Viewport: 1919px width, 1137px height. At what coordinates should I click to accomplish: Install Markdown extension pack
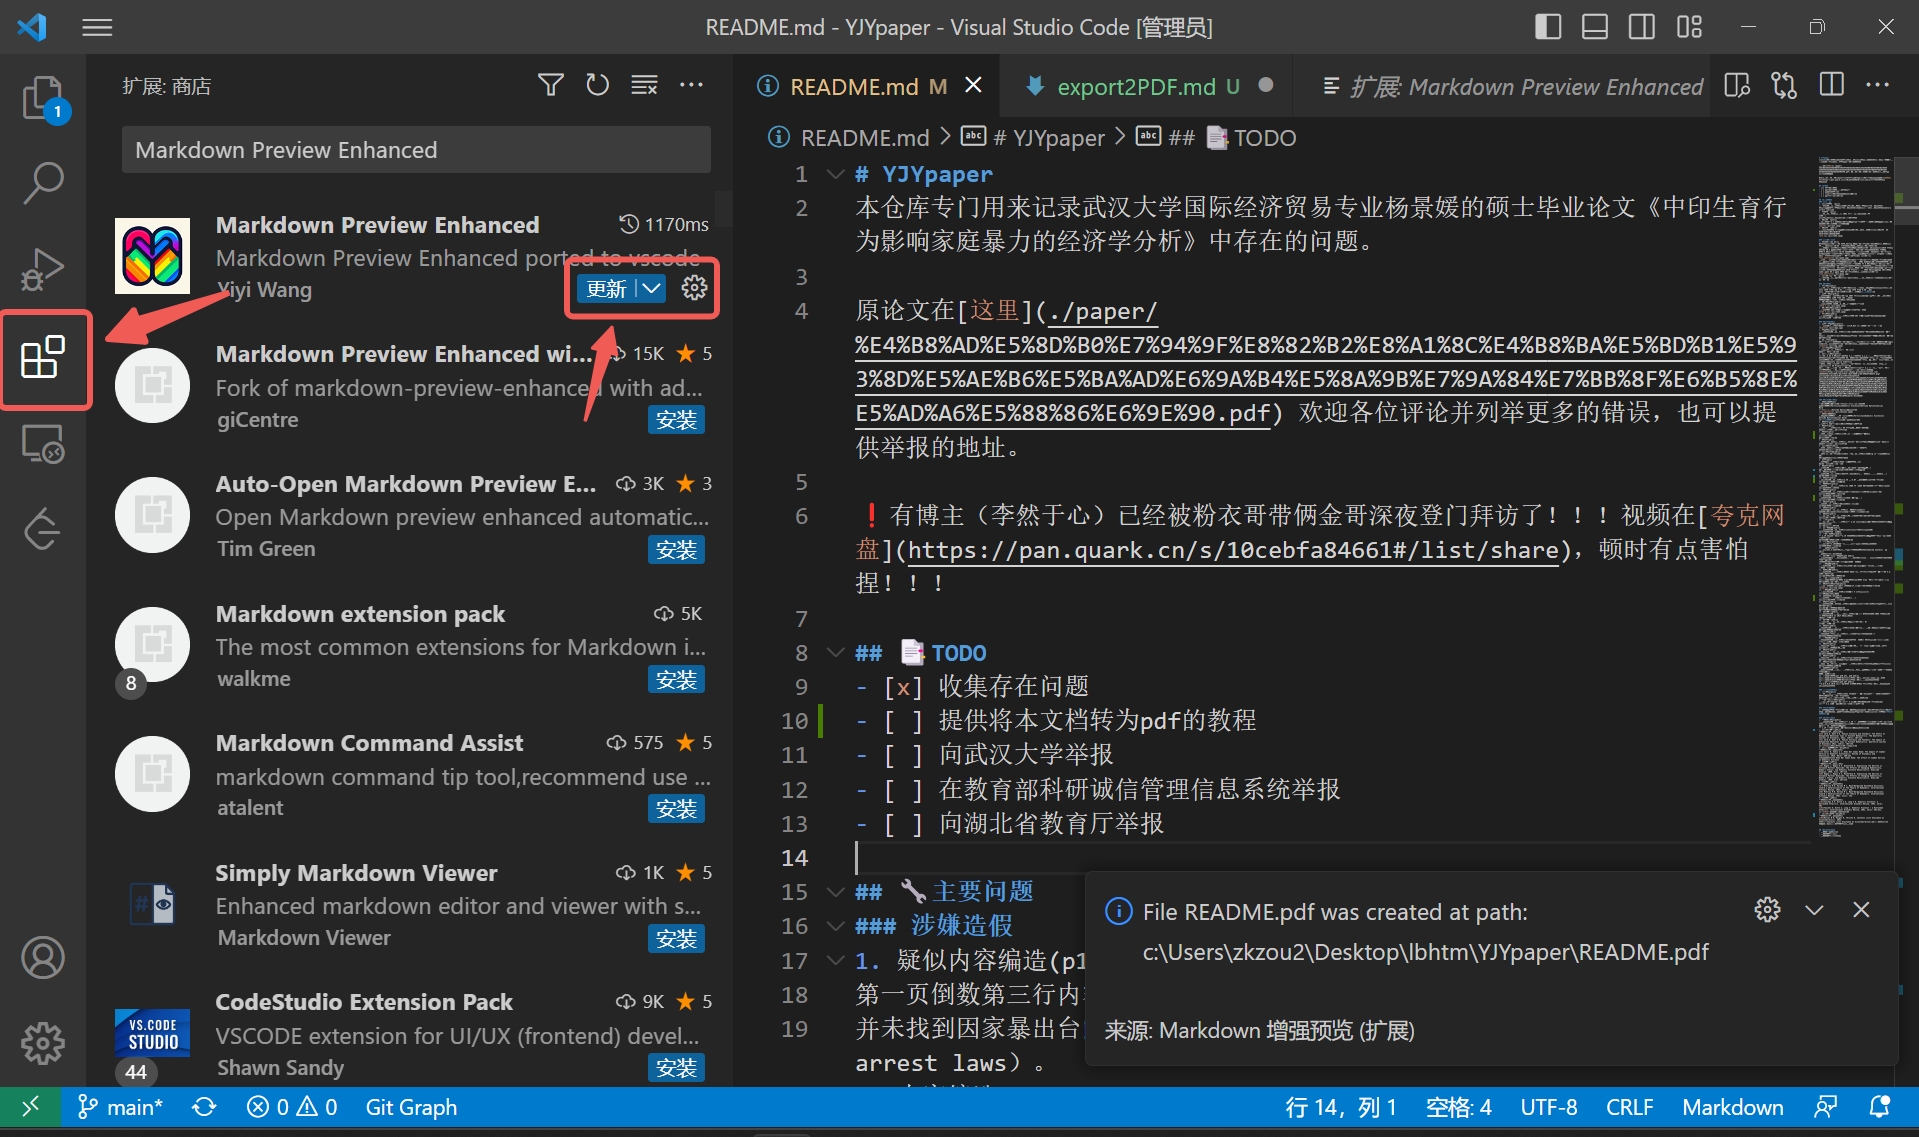(677, 680)
